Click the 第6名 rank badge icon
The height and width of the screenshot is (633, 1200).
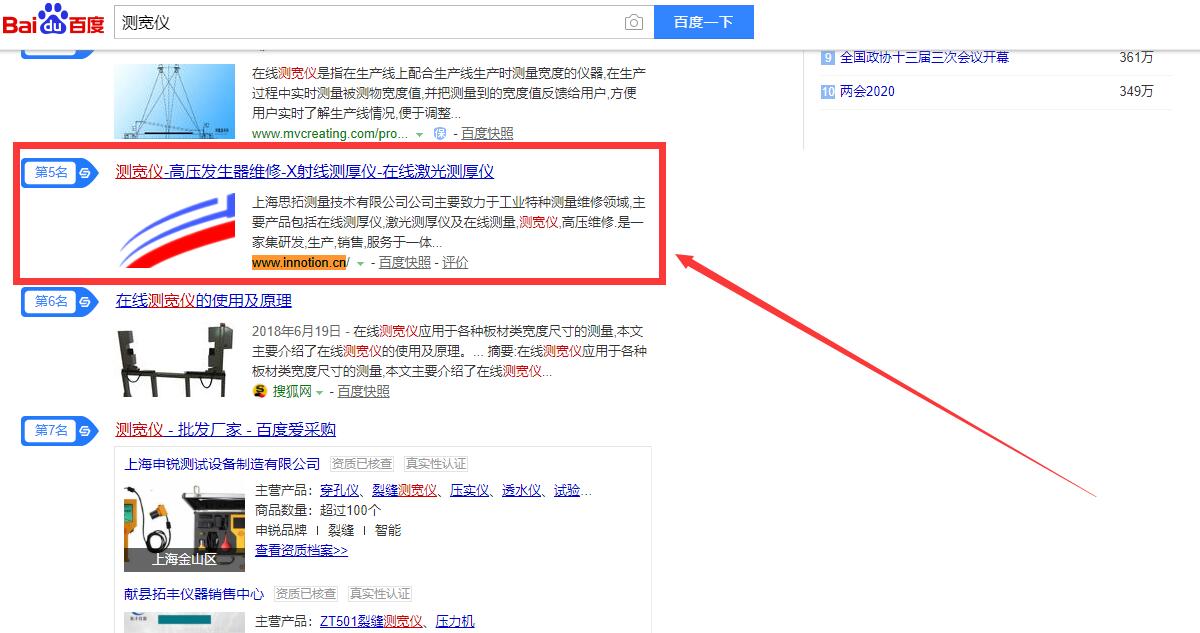[x=59, y=301]
